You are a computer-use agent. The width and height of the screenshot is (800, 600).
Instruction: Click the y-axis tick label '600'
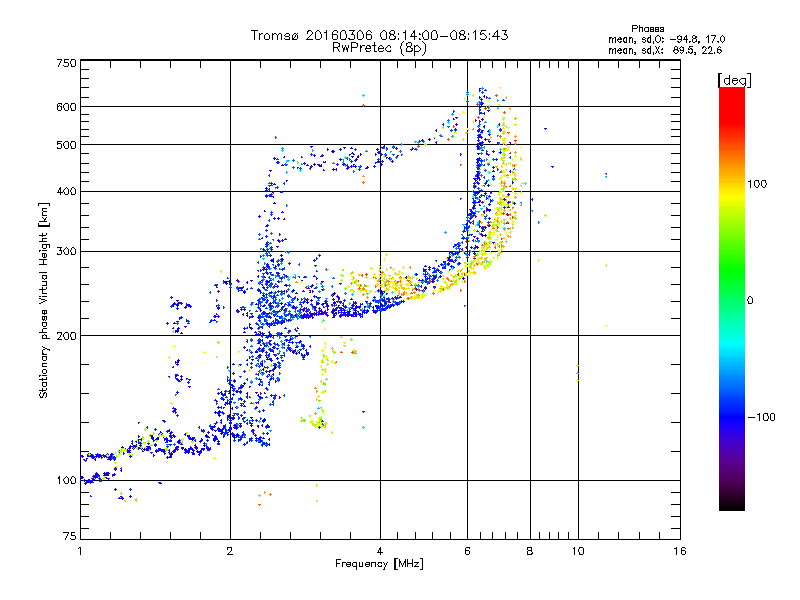[x=66, y=107]
